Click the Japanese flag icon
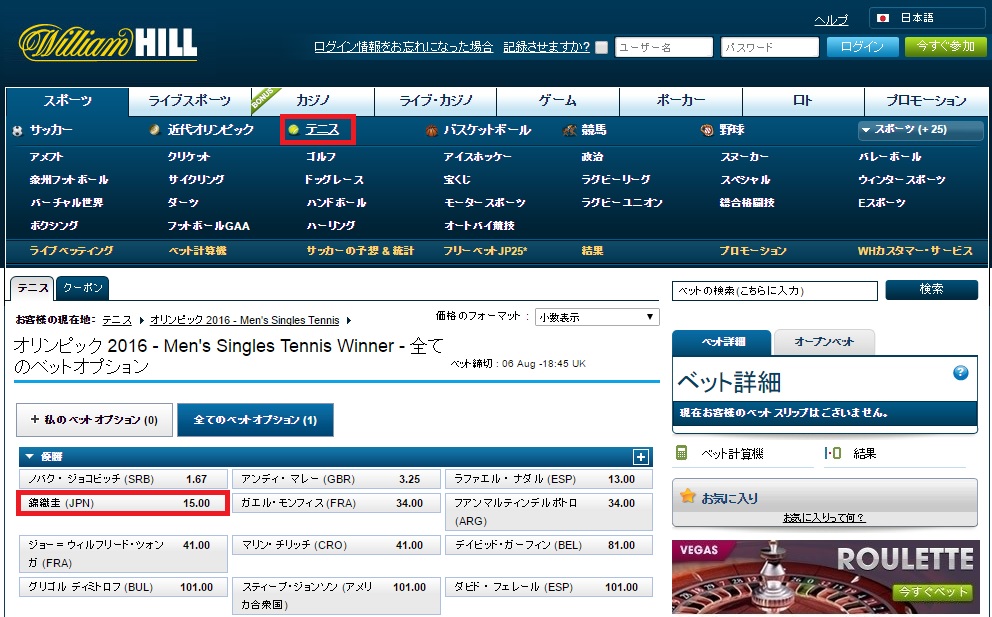 coord(883,18)
